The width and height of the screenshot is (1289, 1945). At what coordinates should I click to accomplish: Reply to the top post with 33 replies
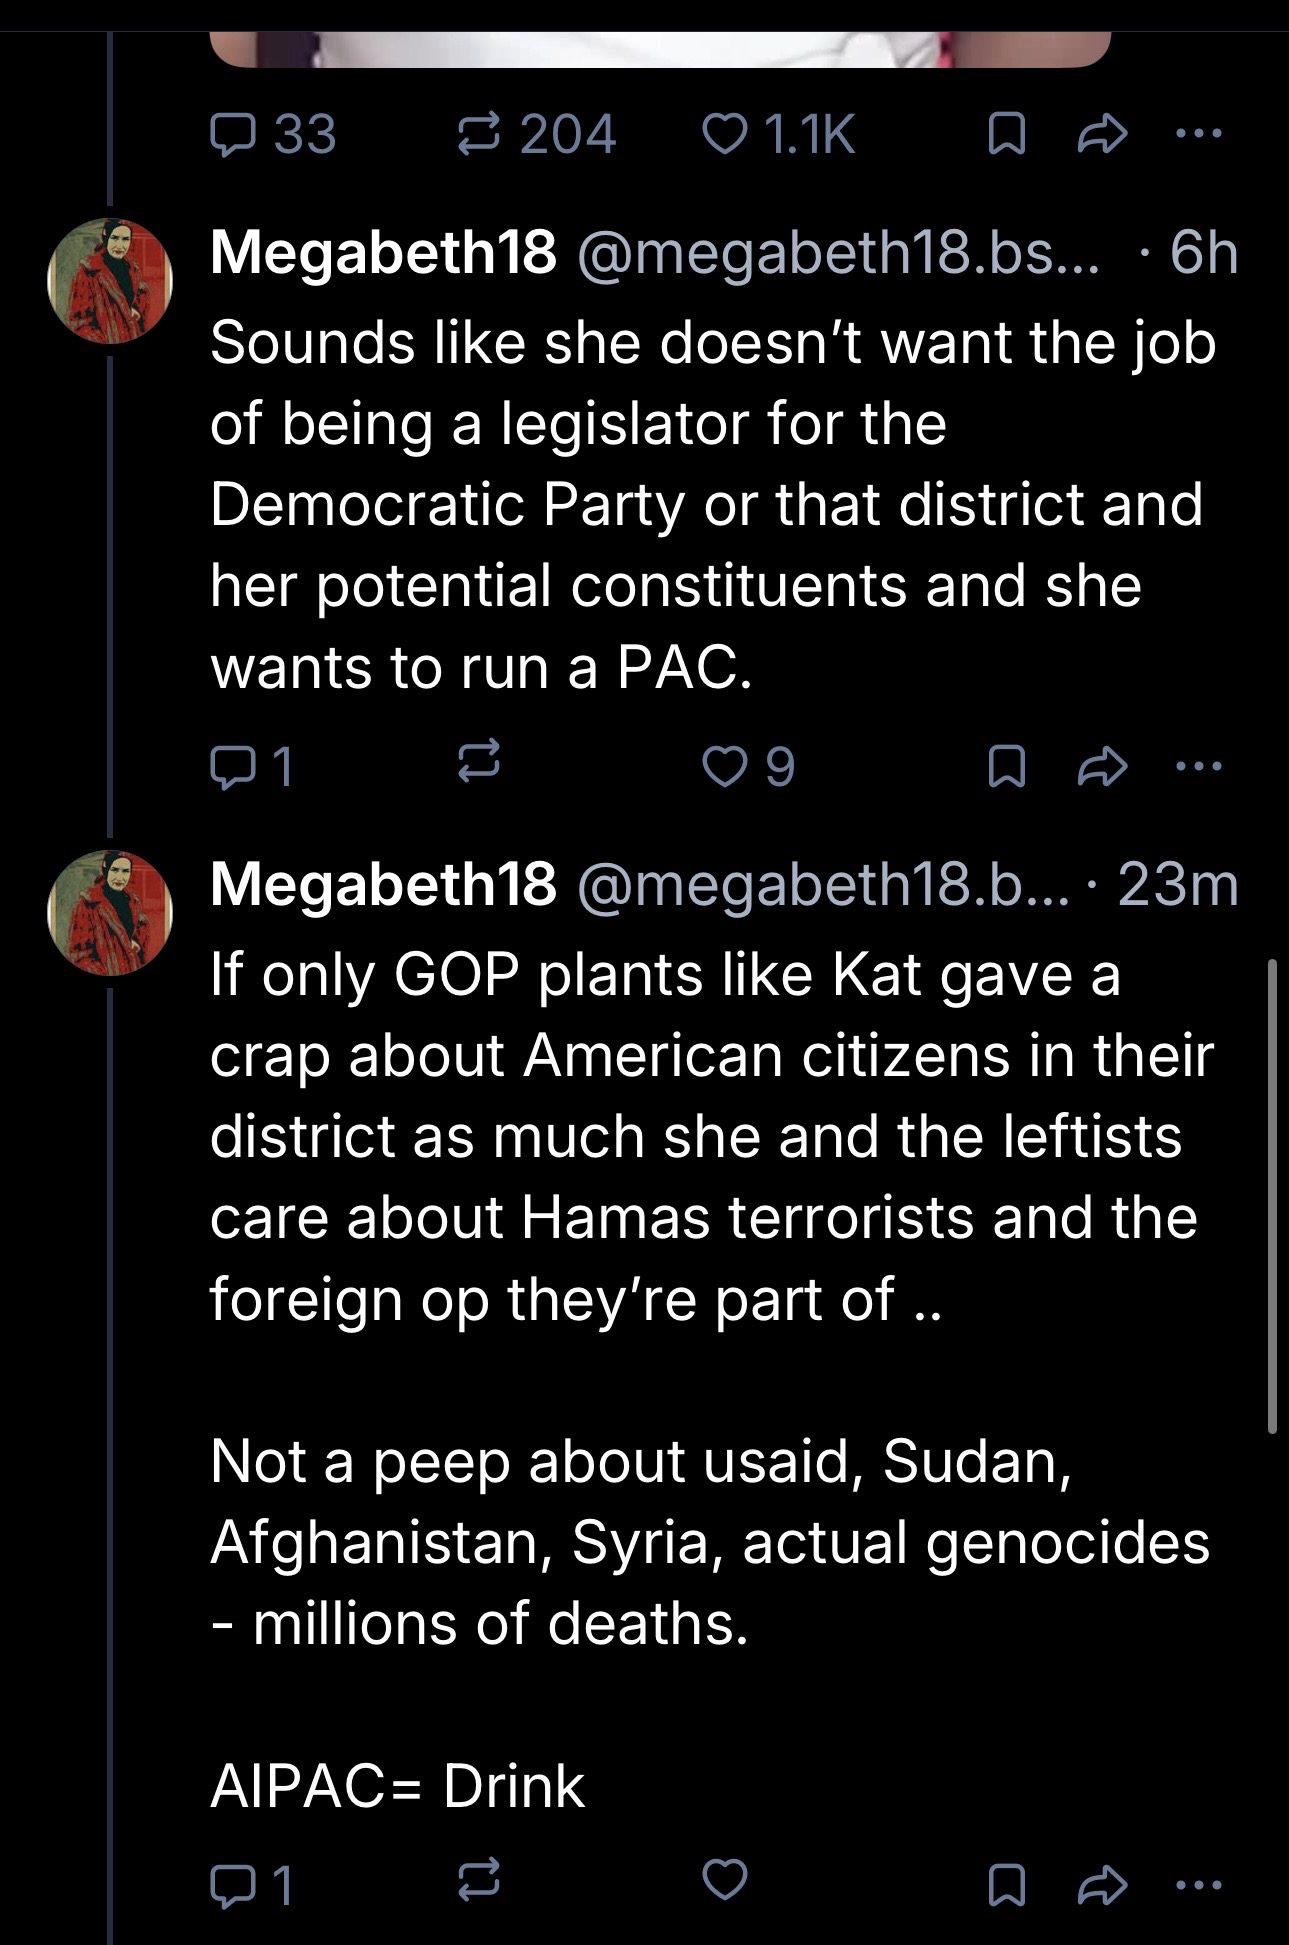(x=232, y=135)
